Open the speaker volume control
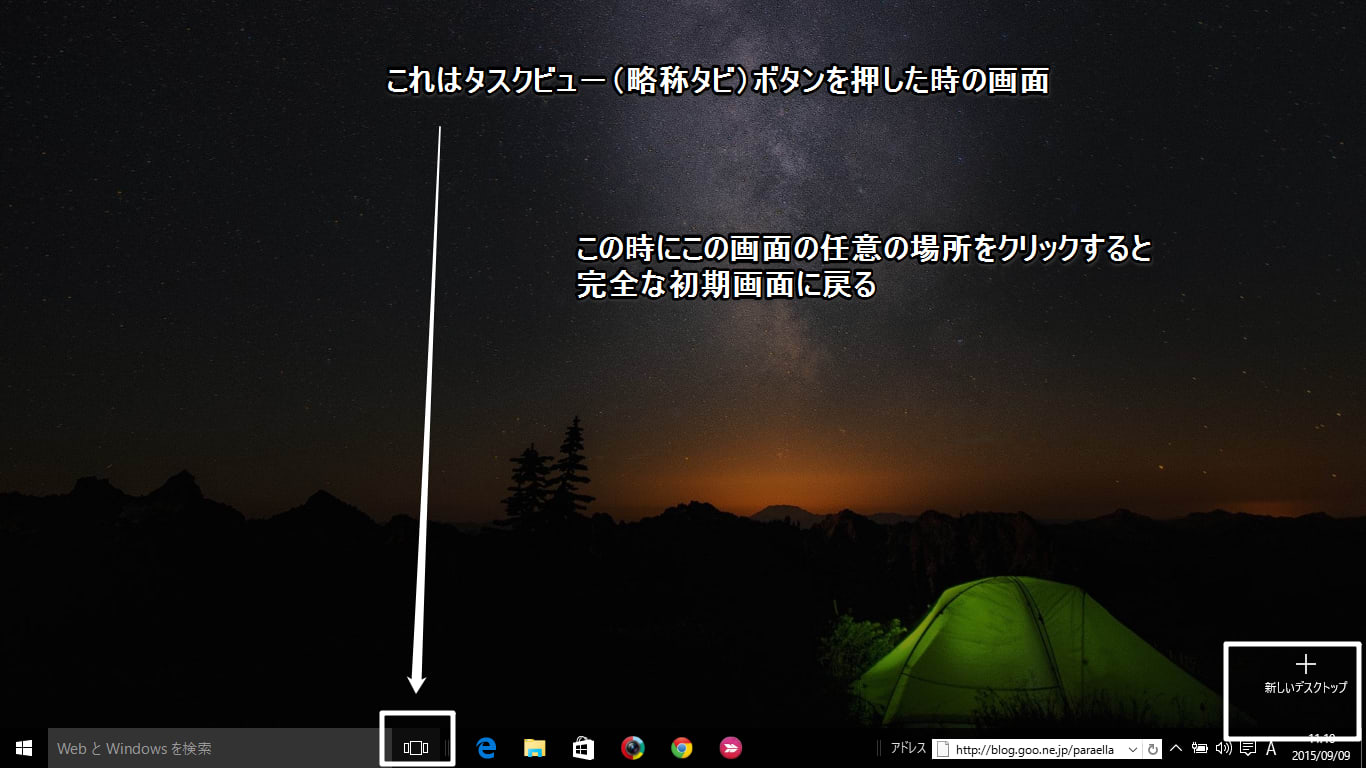The width and height of the screenshot is (1366, 768). [1223, 748]
